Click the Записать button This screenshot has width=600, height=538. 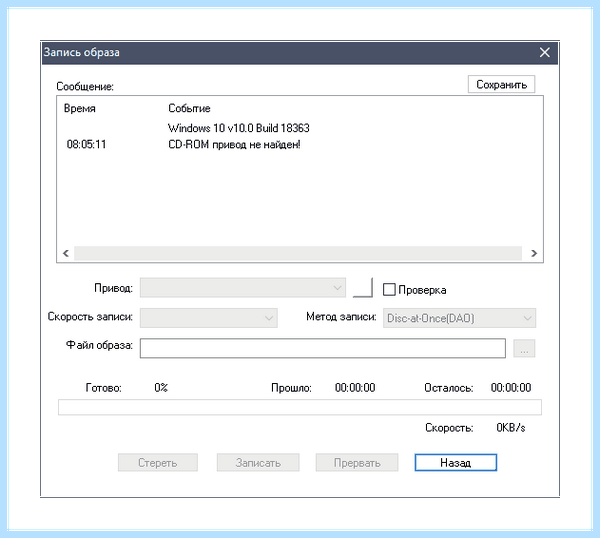[x=258, y=463]
